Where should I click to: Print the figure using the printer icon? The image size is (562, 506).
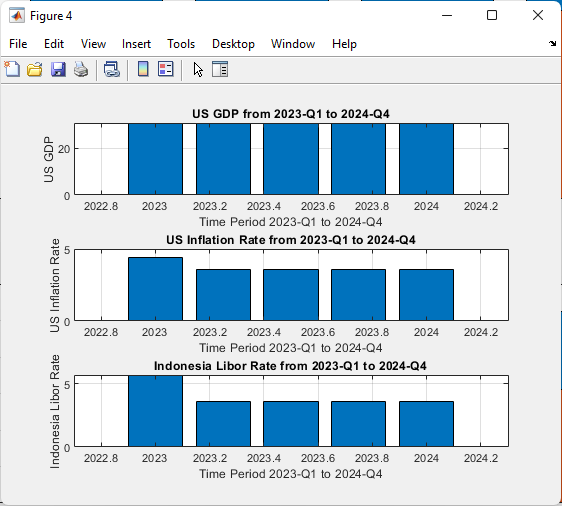click(x=81, y=69)
